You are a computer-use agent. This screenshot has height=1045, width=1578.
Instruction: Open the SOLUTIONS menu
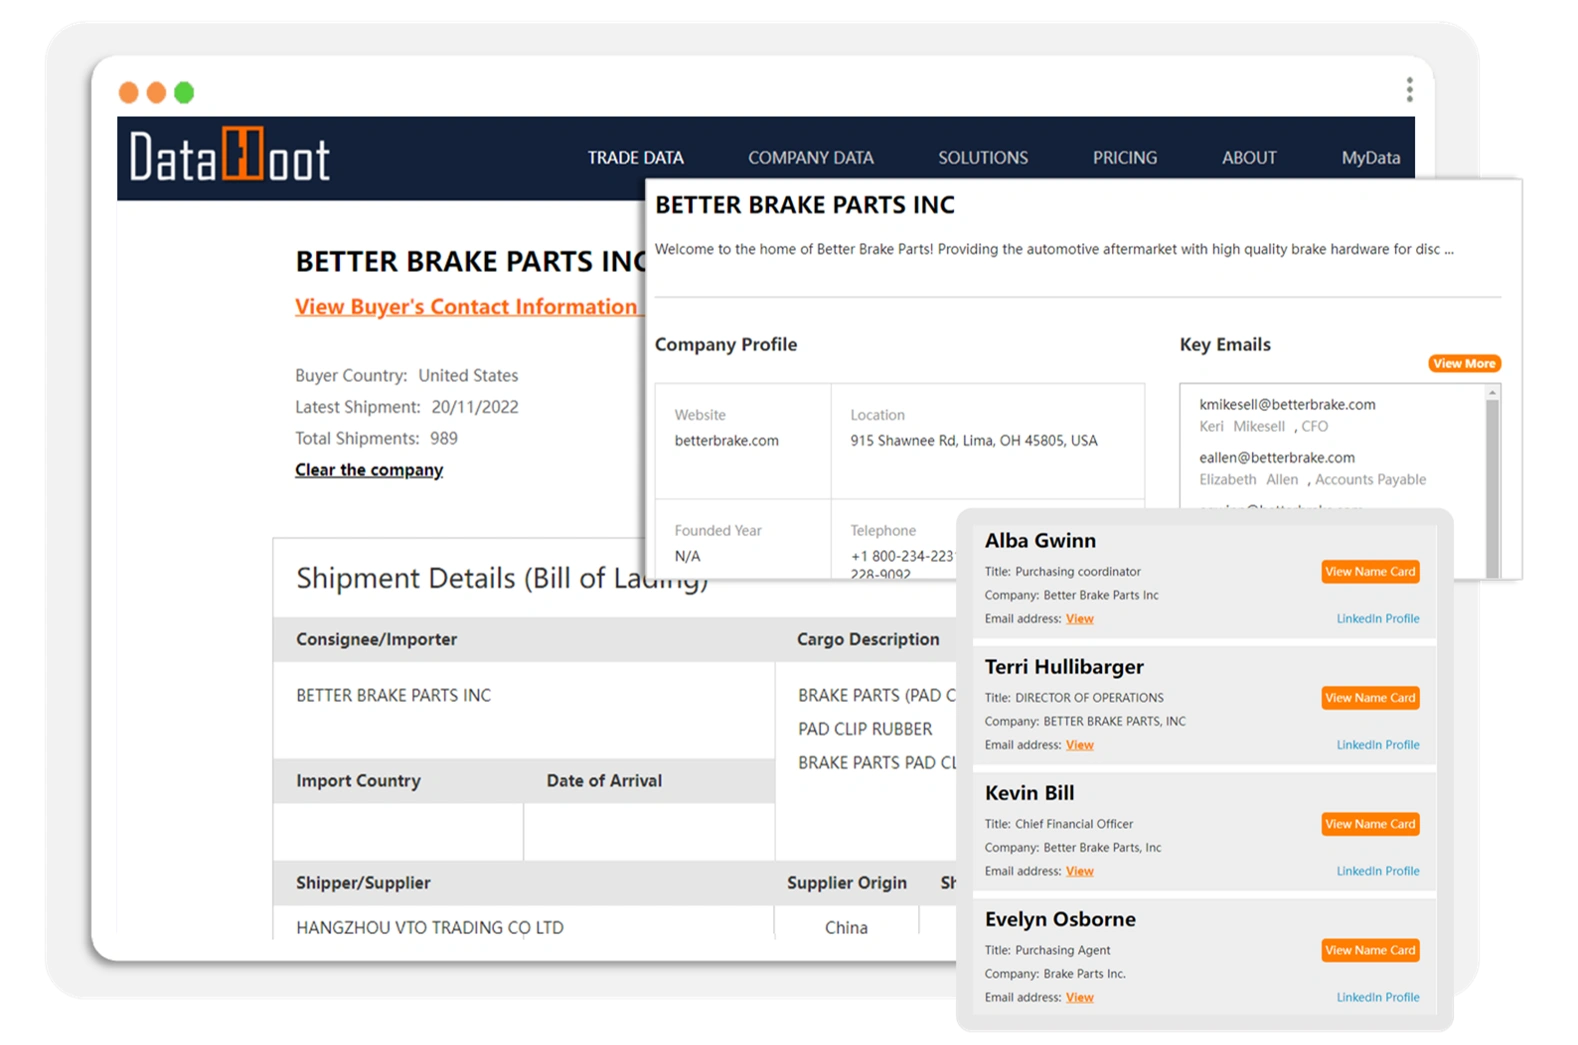982,158
